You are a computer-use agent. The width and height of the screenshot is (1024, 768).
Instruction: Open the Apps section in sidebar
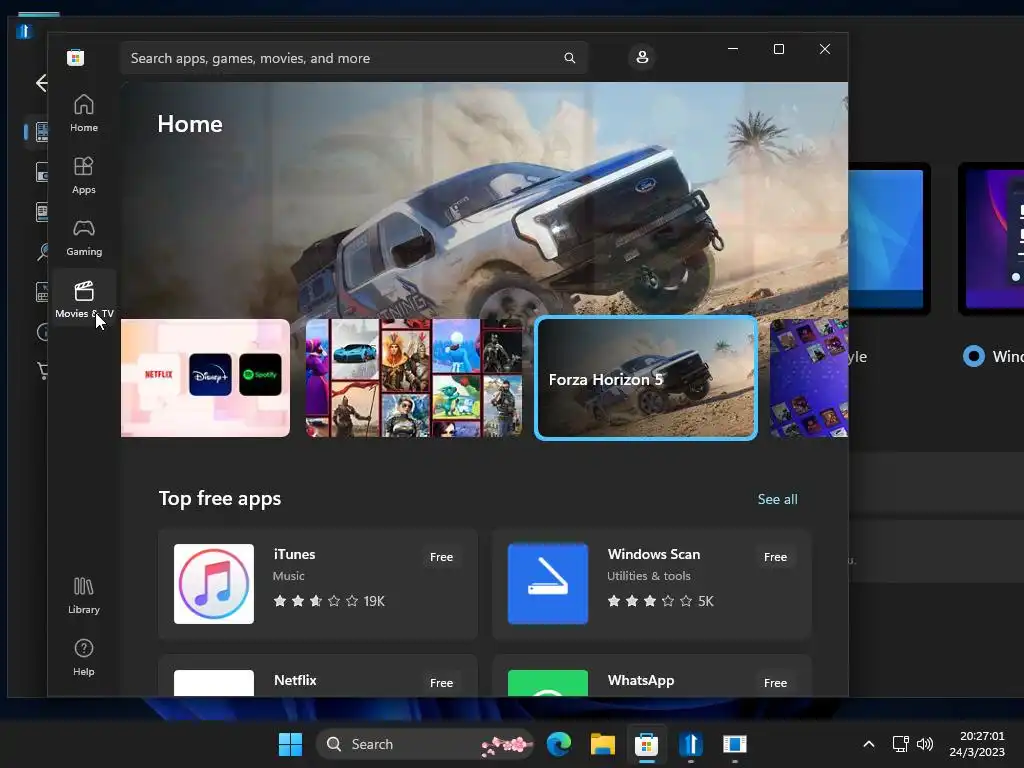tap(84, 175)
